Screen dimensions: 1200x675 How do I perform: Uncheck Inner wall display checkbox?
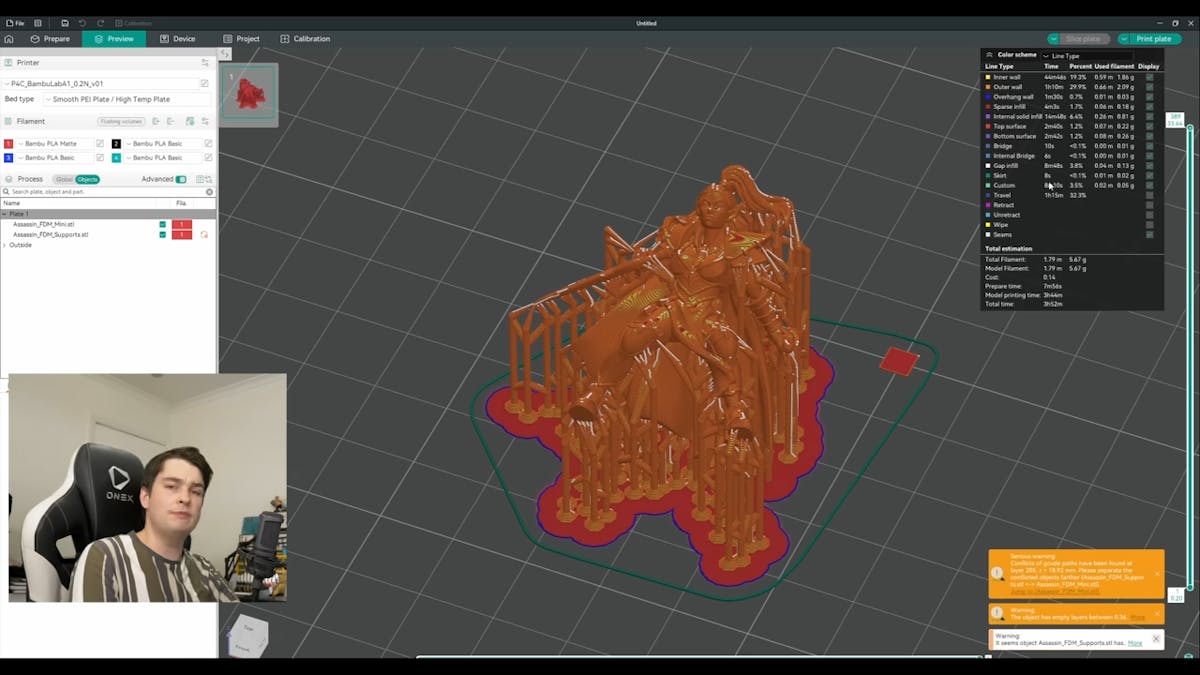click(1149, 77)
